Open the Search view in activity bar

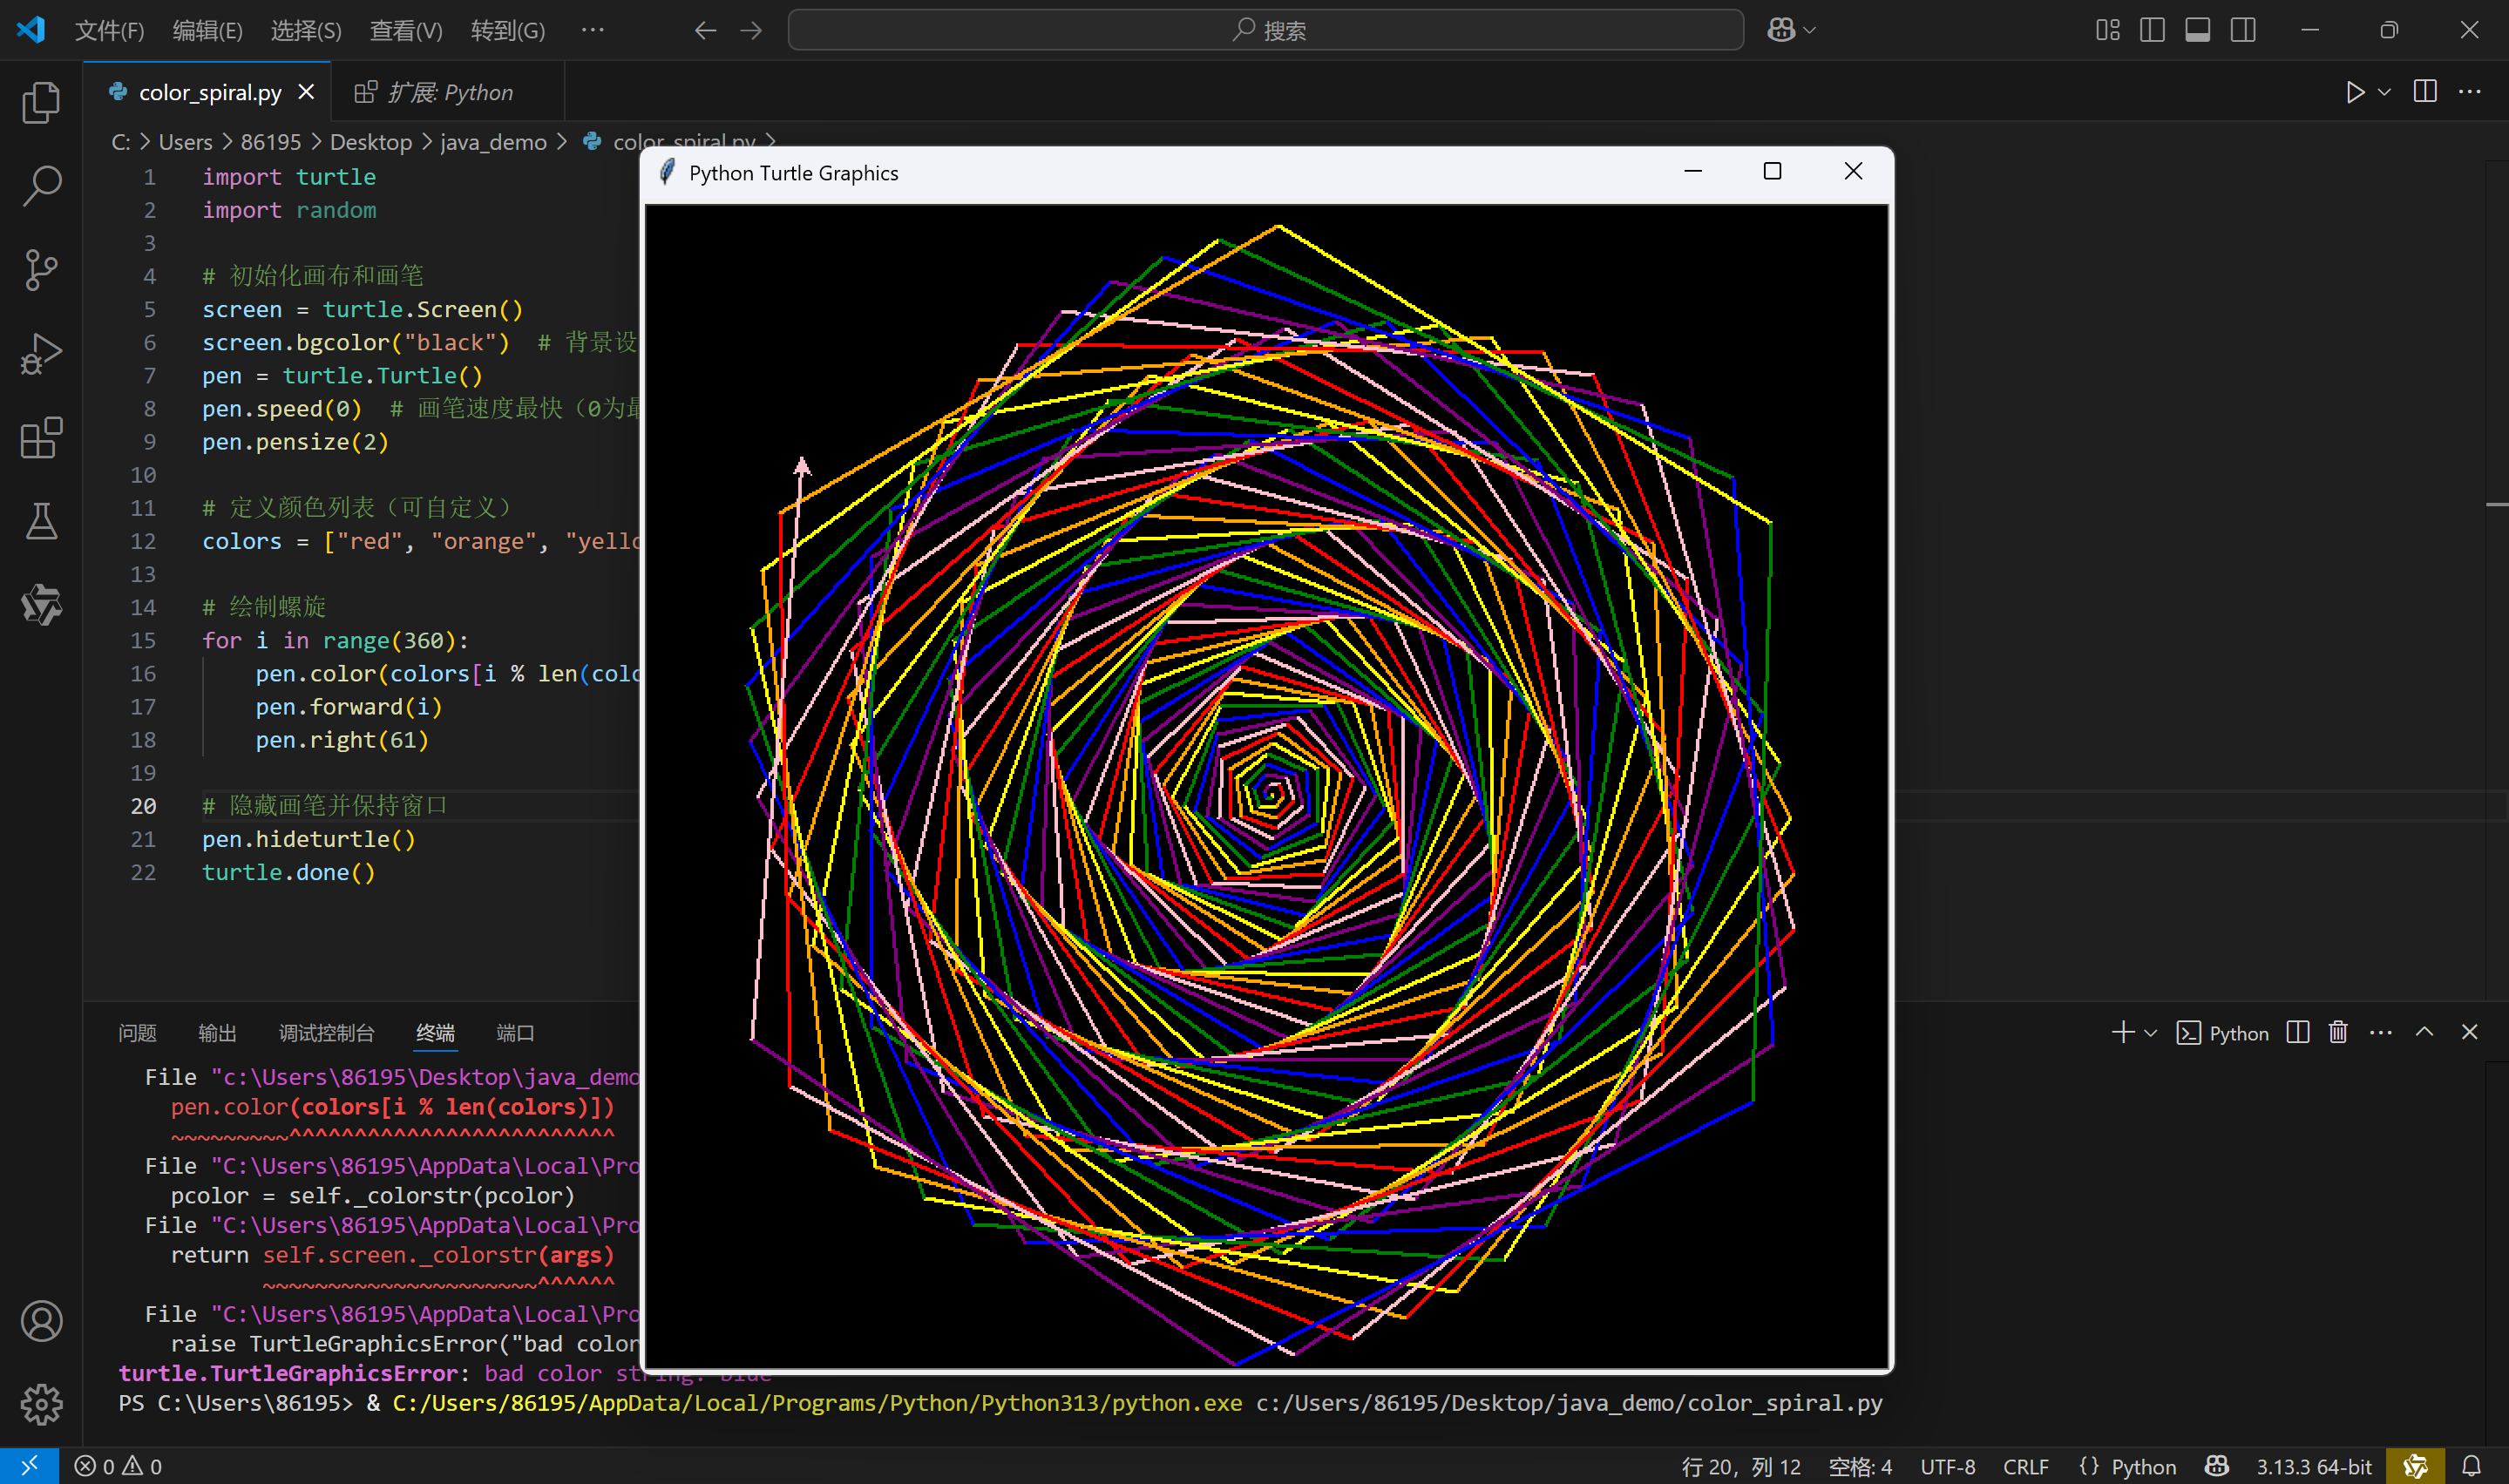click(x=41, y=186)
